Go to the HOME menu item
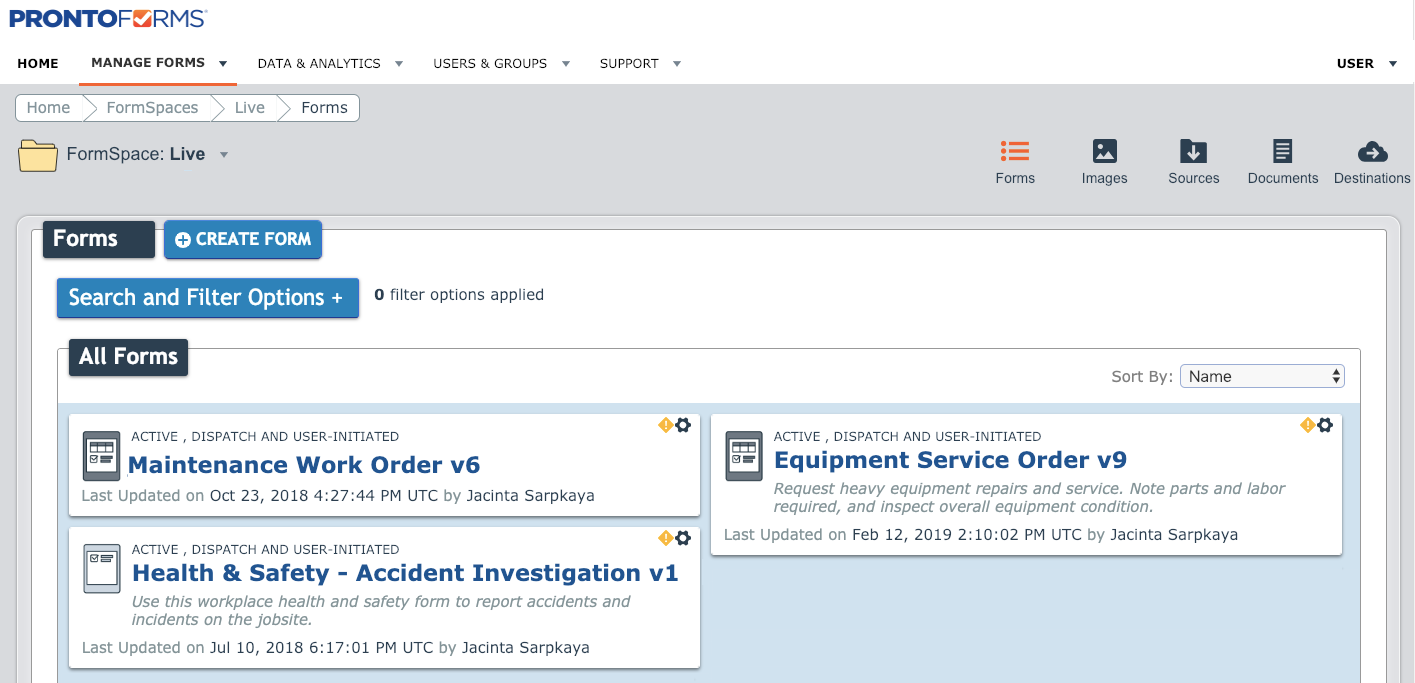 38,63
